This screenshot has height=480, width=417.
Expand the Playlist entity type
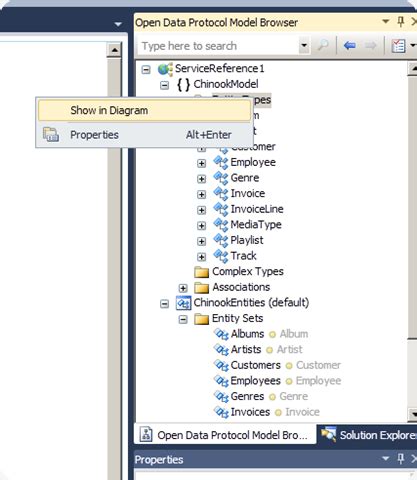coord(201,241)
